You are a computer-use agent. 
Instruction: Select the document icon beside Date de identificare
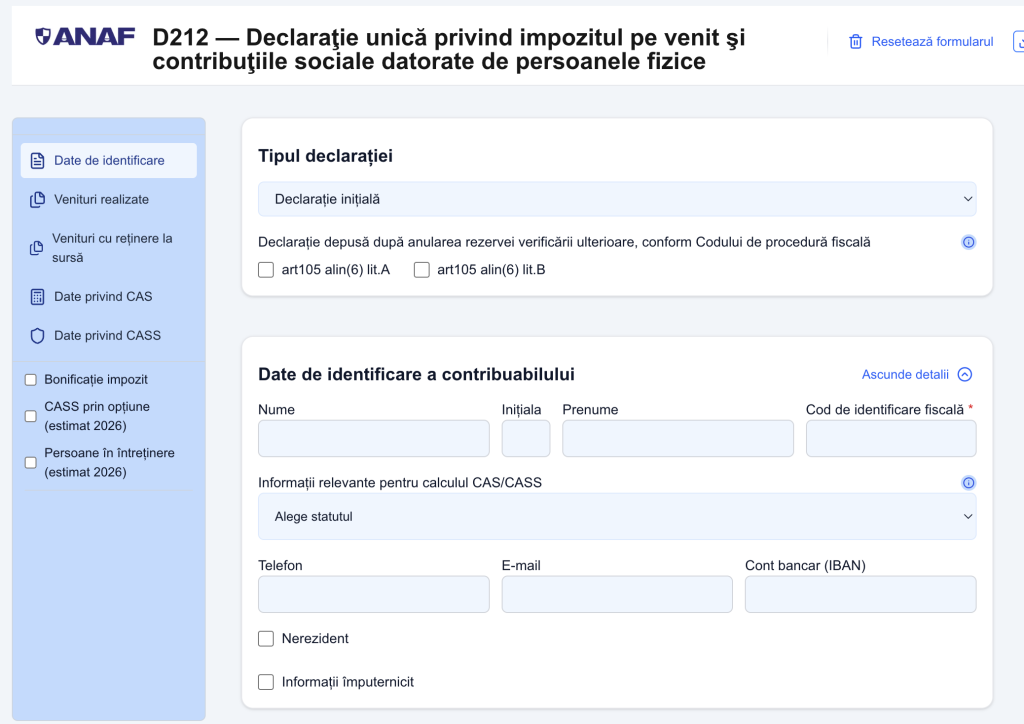[x=36, y=160]
